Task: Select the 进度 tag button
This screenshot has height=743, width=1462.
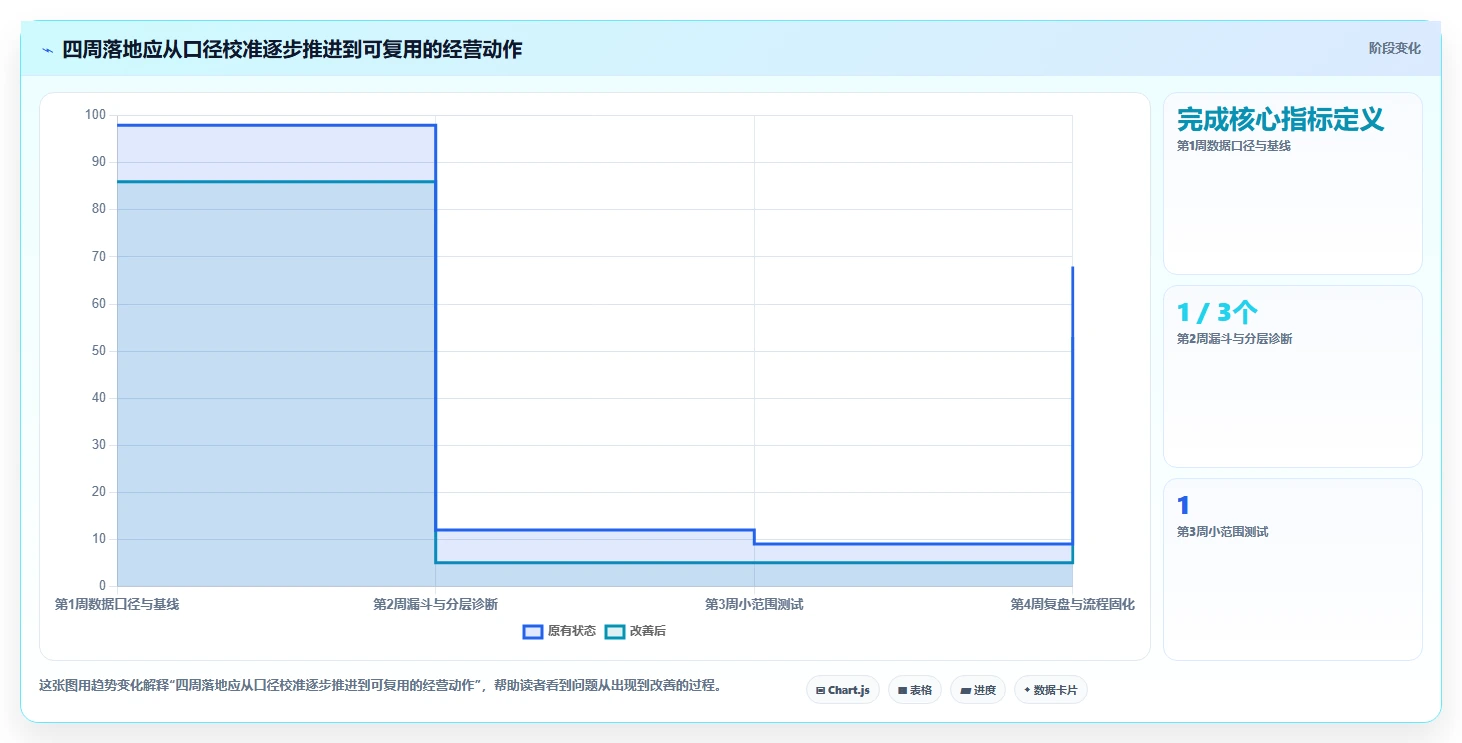Action: point(978,690)
